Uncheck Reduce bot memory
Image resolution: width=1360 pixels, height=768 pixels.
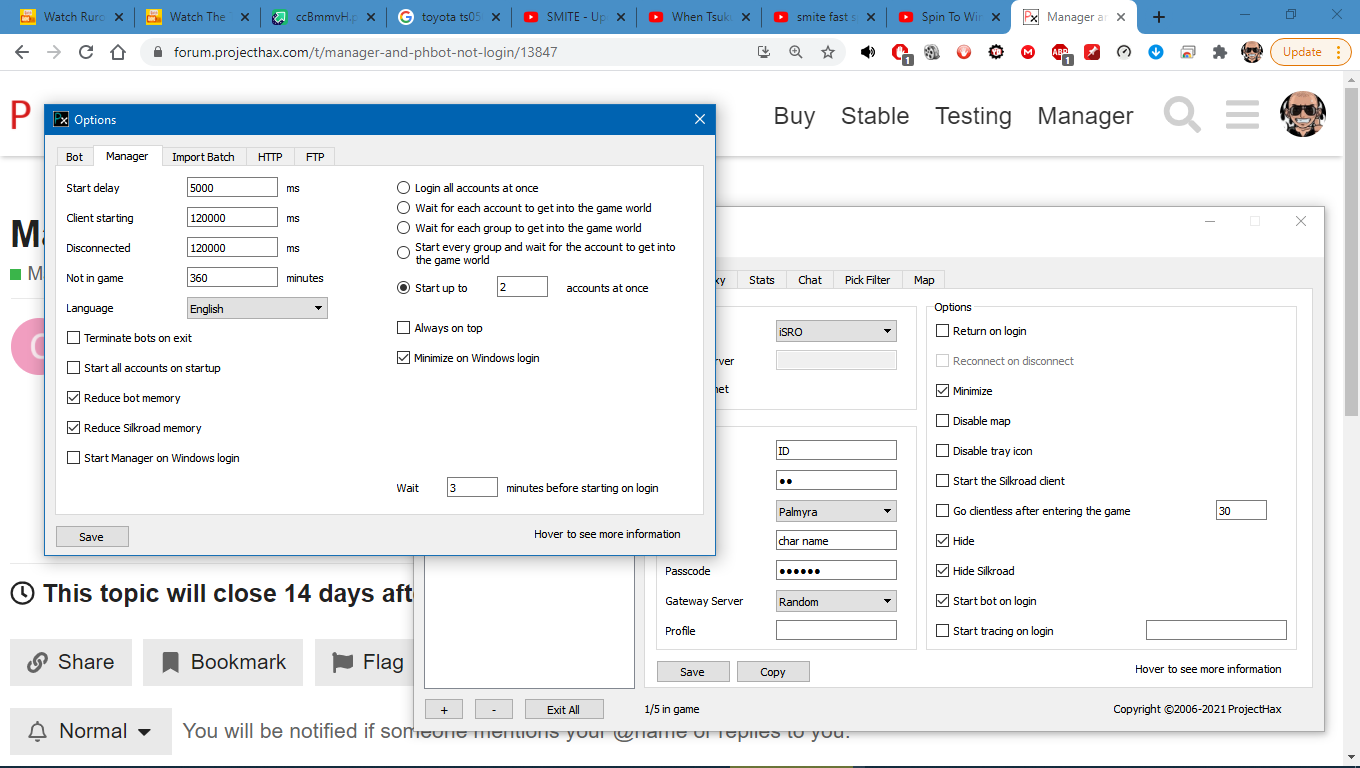point(73,398)
